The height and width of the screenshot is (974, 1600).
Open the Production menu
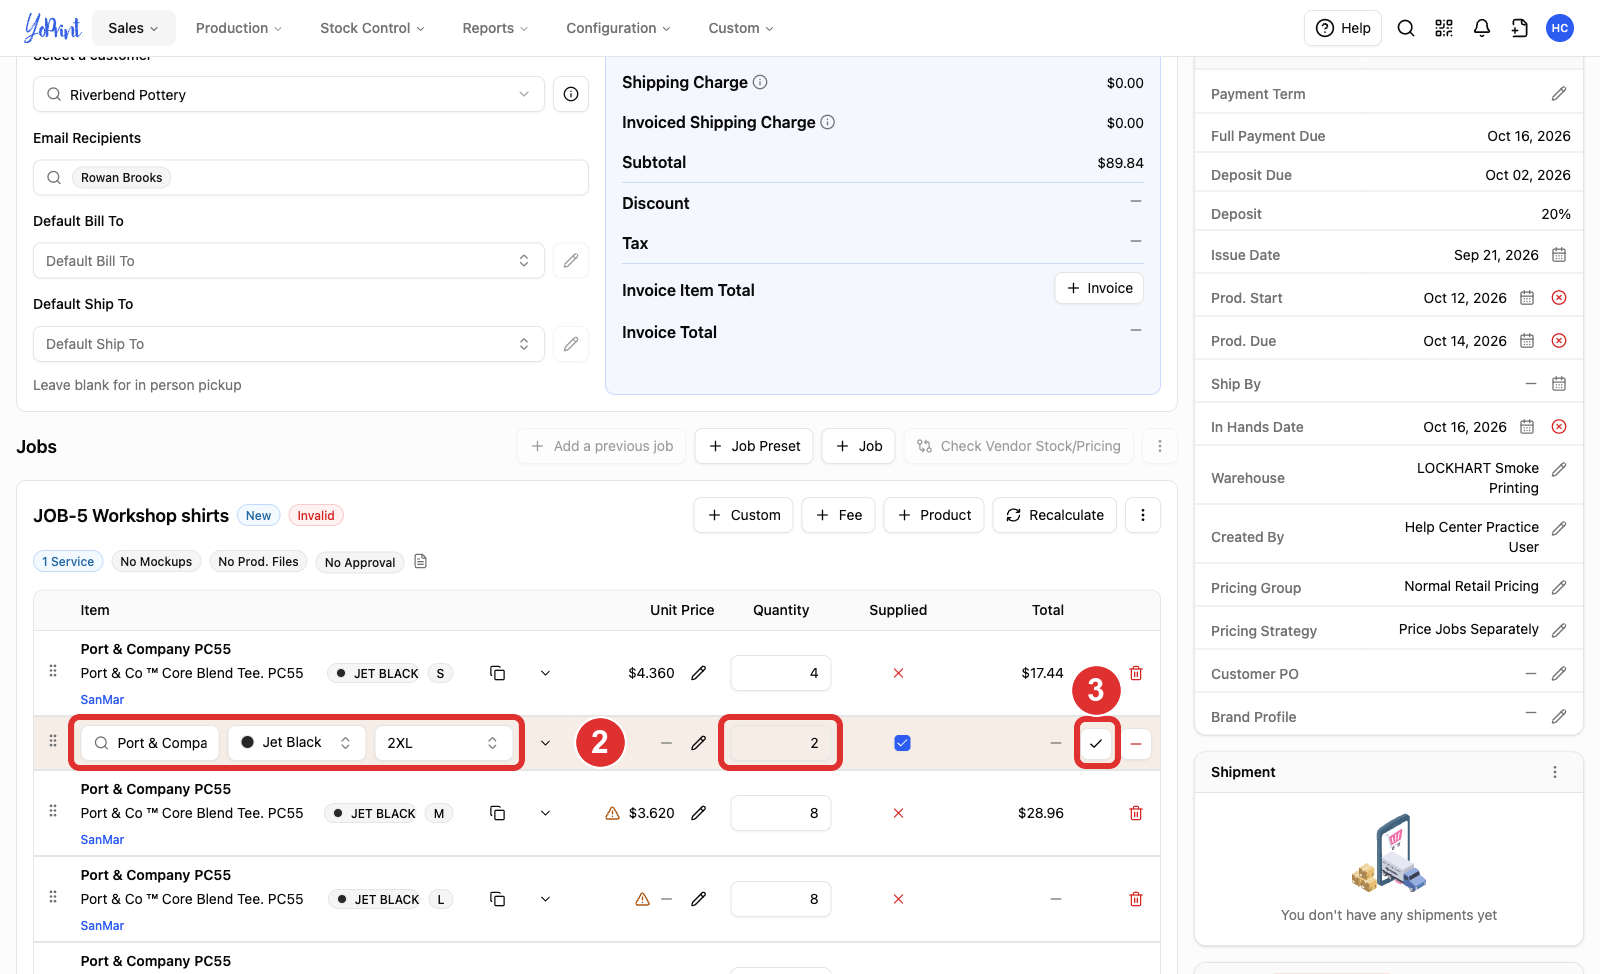[x=239, y=28]
